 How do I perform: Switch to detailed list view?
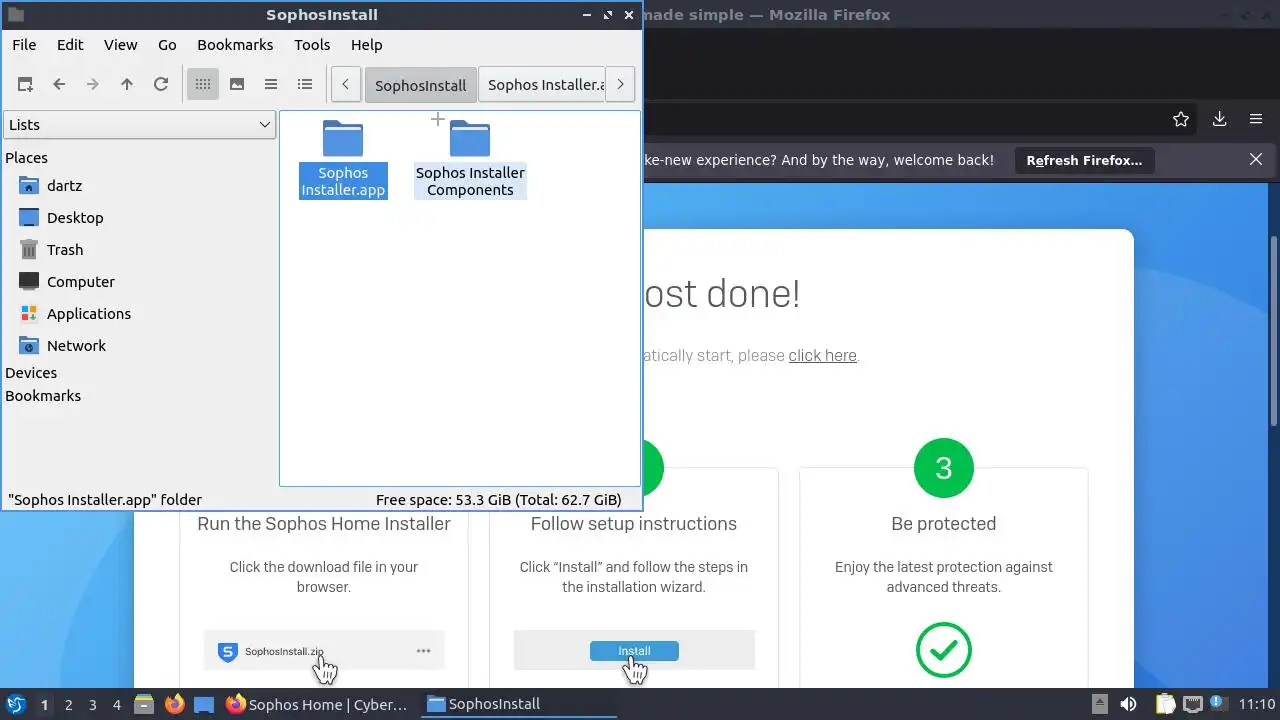(x=305, y=85)
